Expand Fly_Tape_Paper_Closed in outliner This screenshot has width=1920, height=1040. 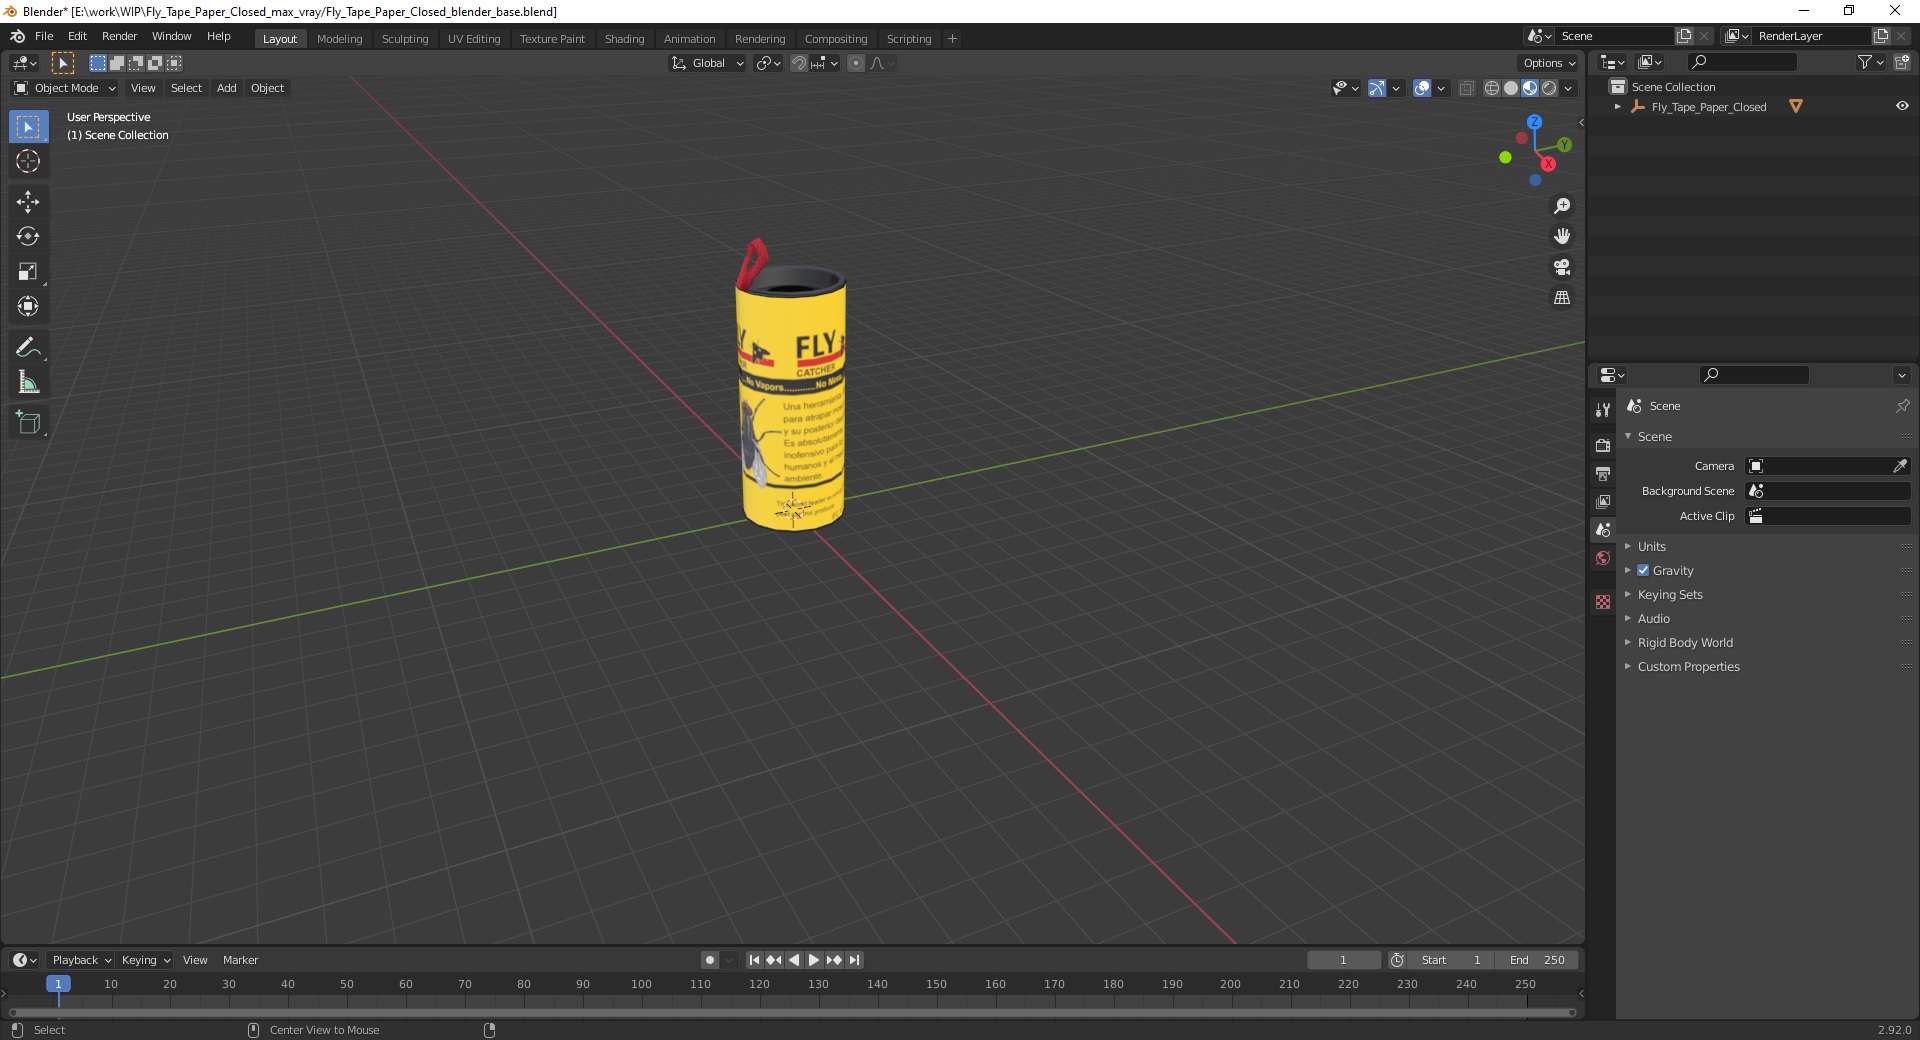[x=1618, y=106]
